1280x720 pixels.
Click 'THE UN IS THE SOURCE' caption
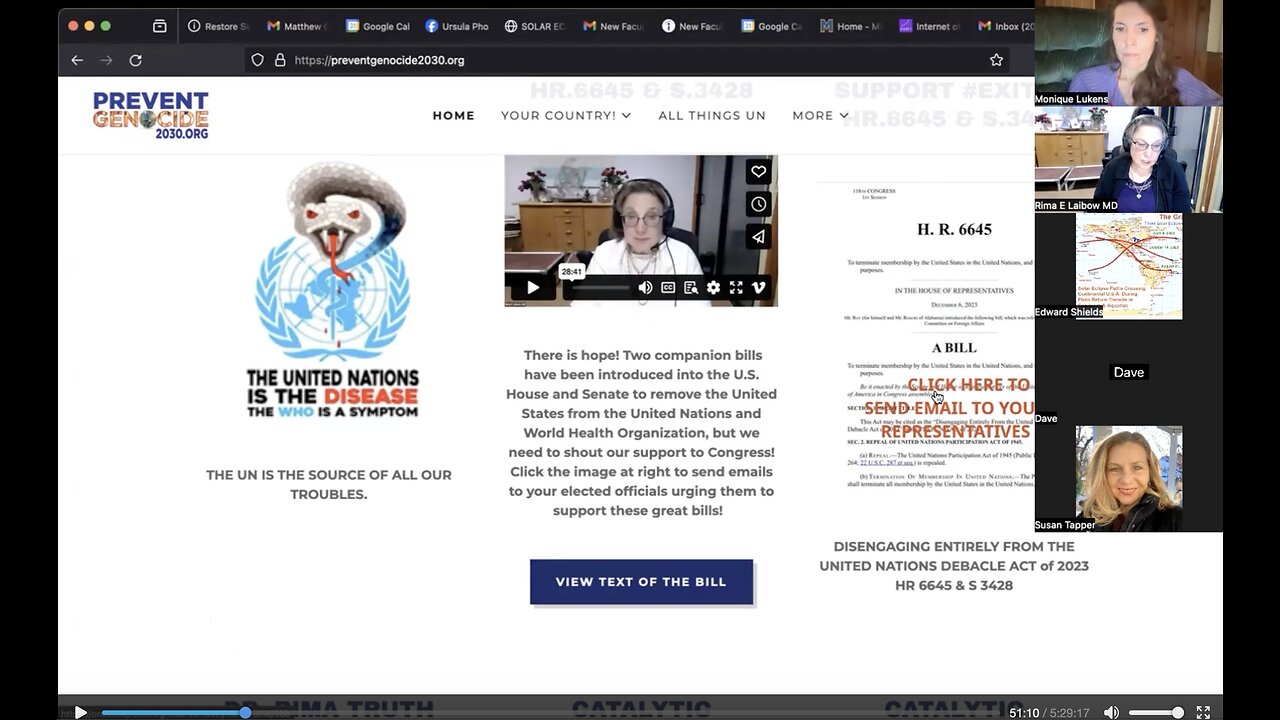(x=329, y=485)
